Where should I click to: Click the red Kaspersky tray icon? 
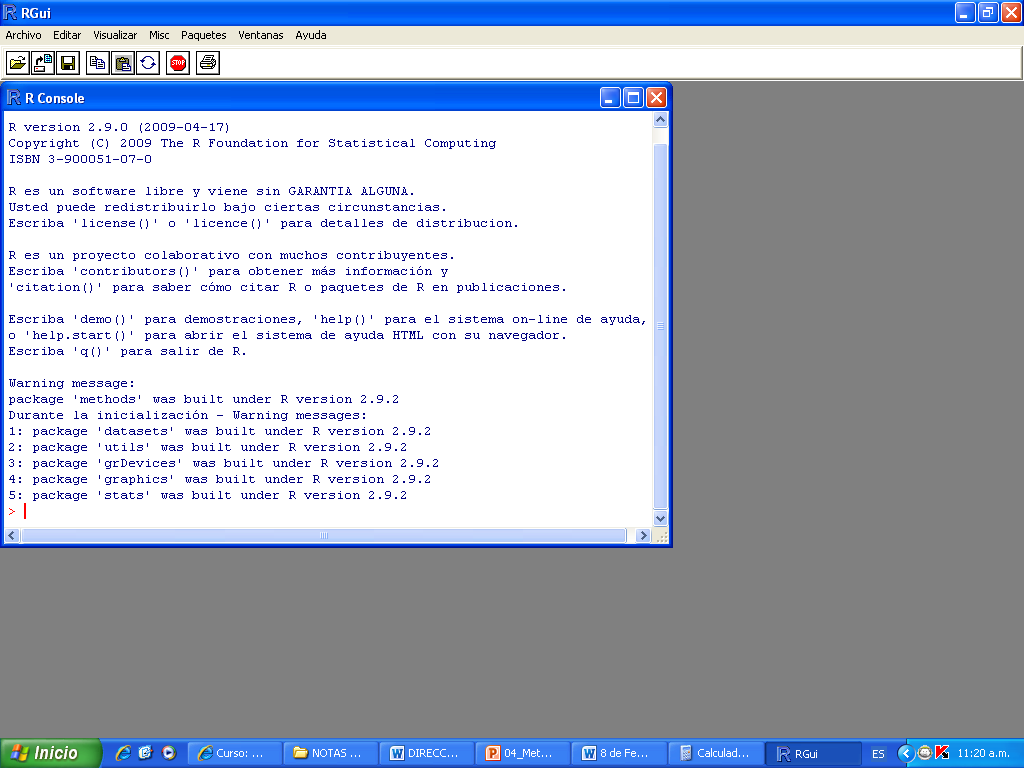coord(942,753)
